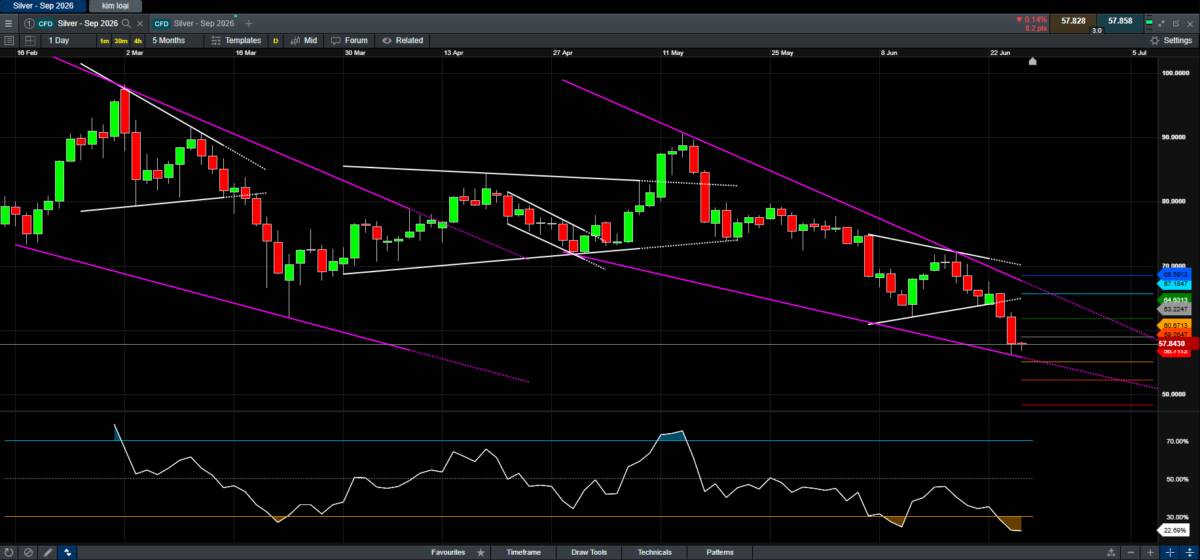This screenshot has width=1200, height=560.
Task: Open the Timeframe menu
Action: 524,552
